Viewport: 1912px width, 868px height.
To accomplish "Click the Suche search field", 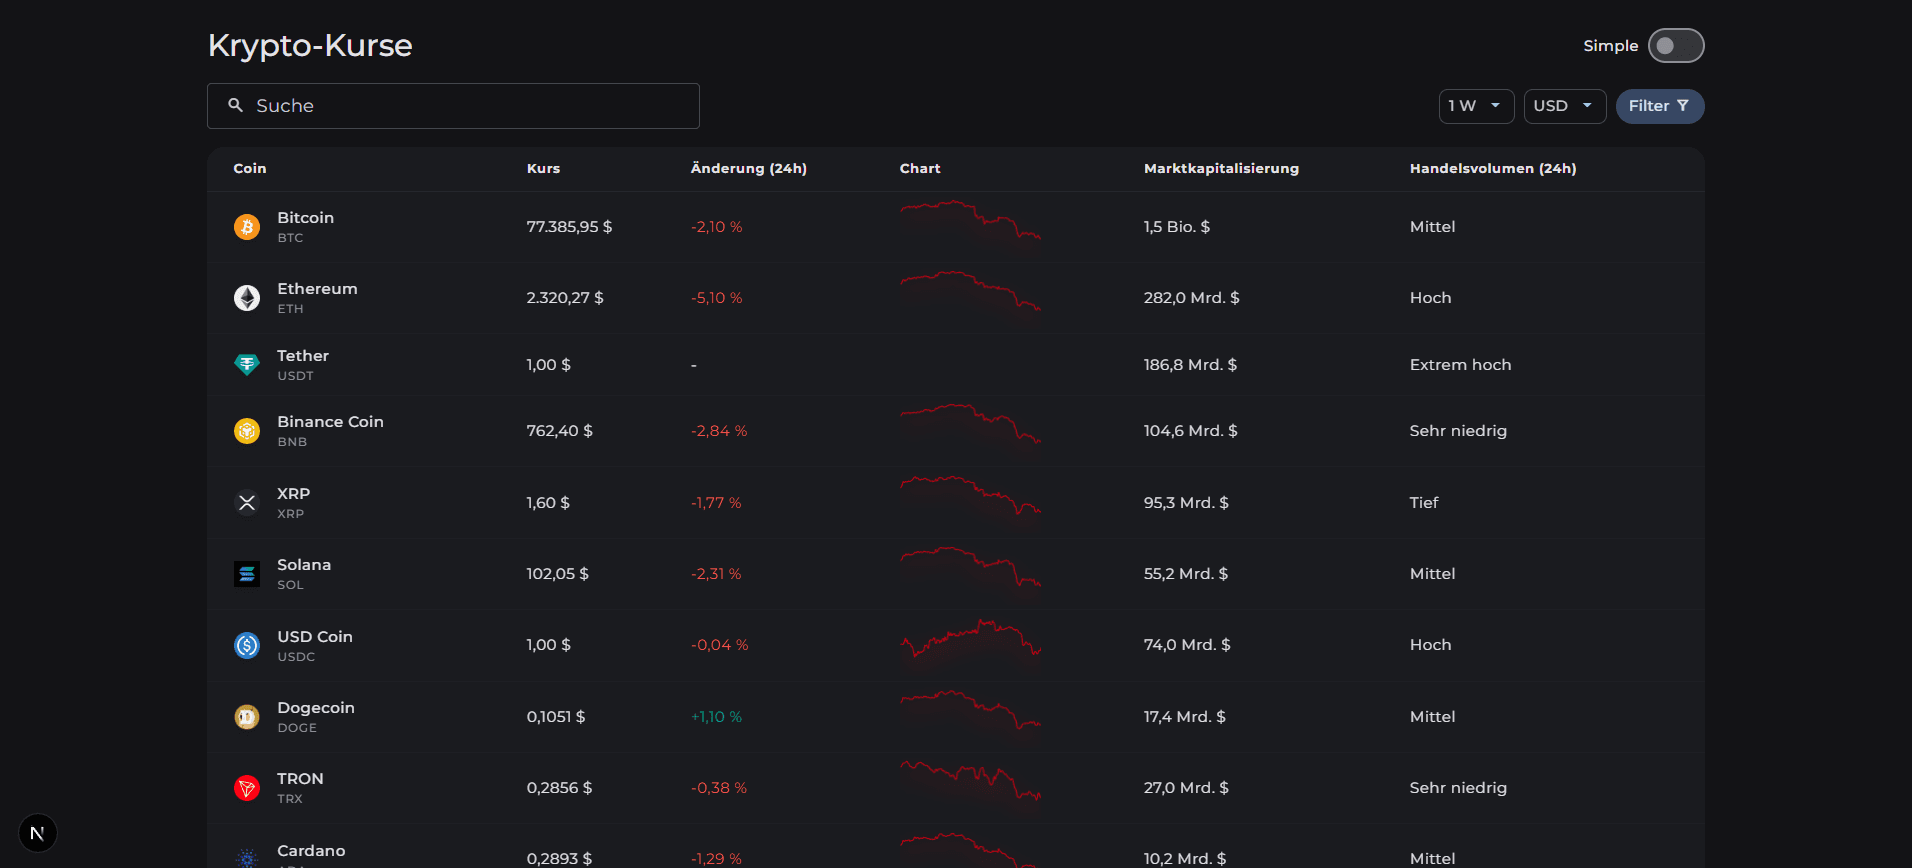I will (453, 106).
